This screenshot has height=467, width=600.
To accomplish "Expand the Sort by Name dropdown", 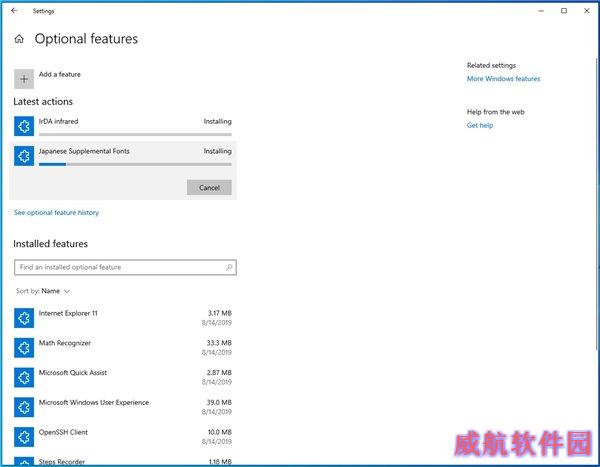I will pos(43,291).
